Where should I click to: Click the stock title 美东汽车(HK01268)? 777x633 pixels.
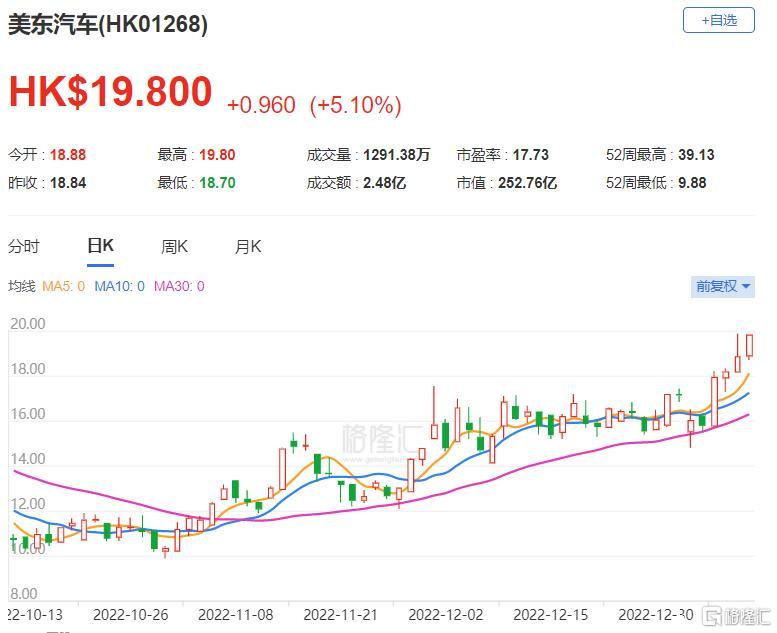[108, 23]
